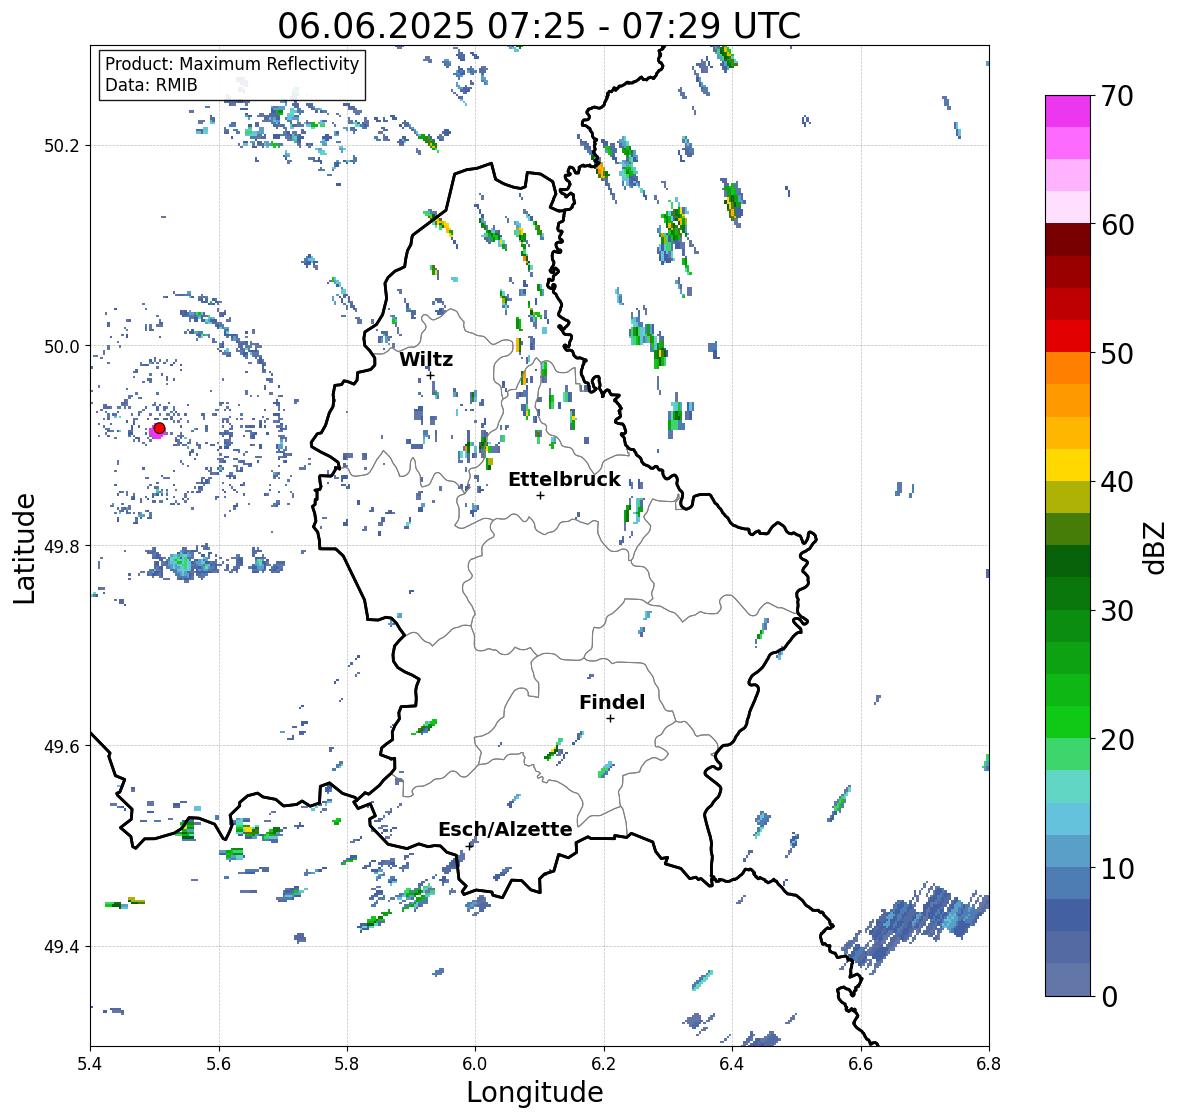
Task: Click the latitude tick label 49.8
Action: coord(62,546)
